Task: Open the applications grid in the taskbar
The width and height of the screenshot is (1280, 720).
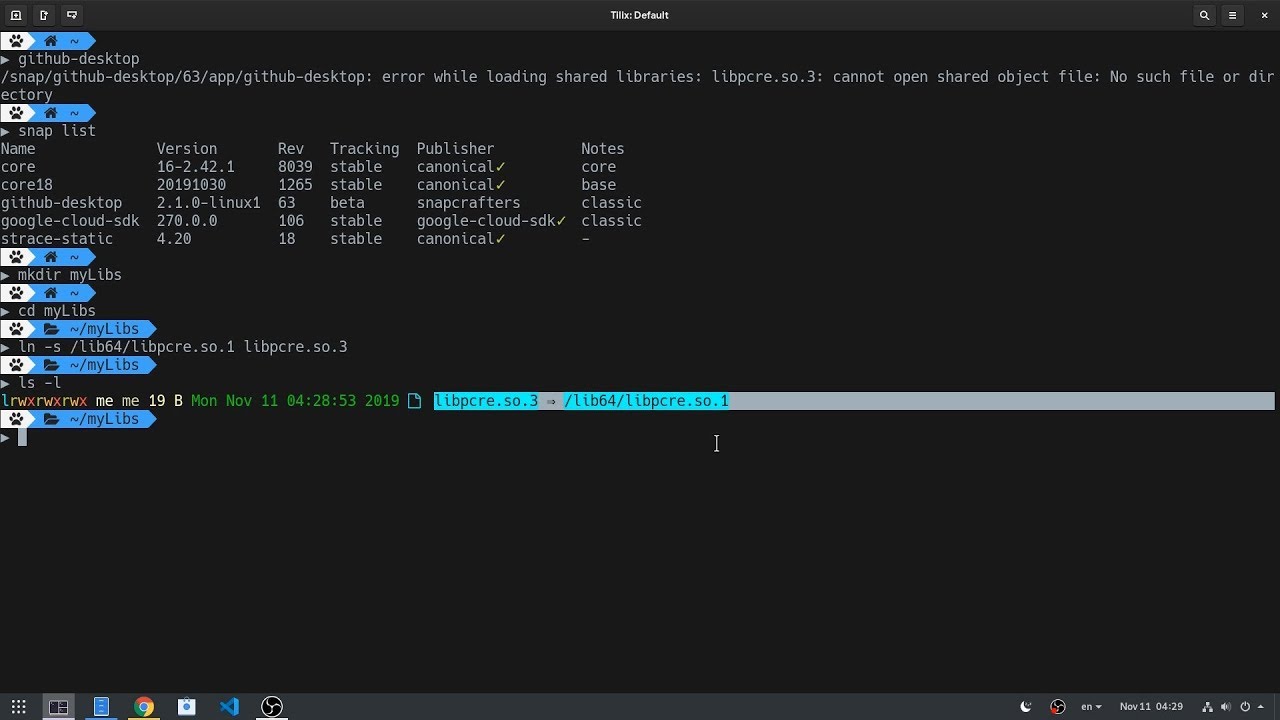Action: click(x=18, y=707)
